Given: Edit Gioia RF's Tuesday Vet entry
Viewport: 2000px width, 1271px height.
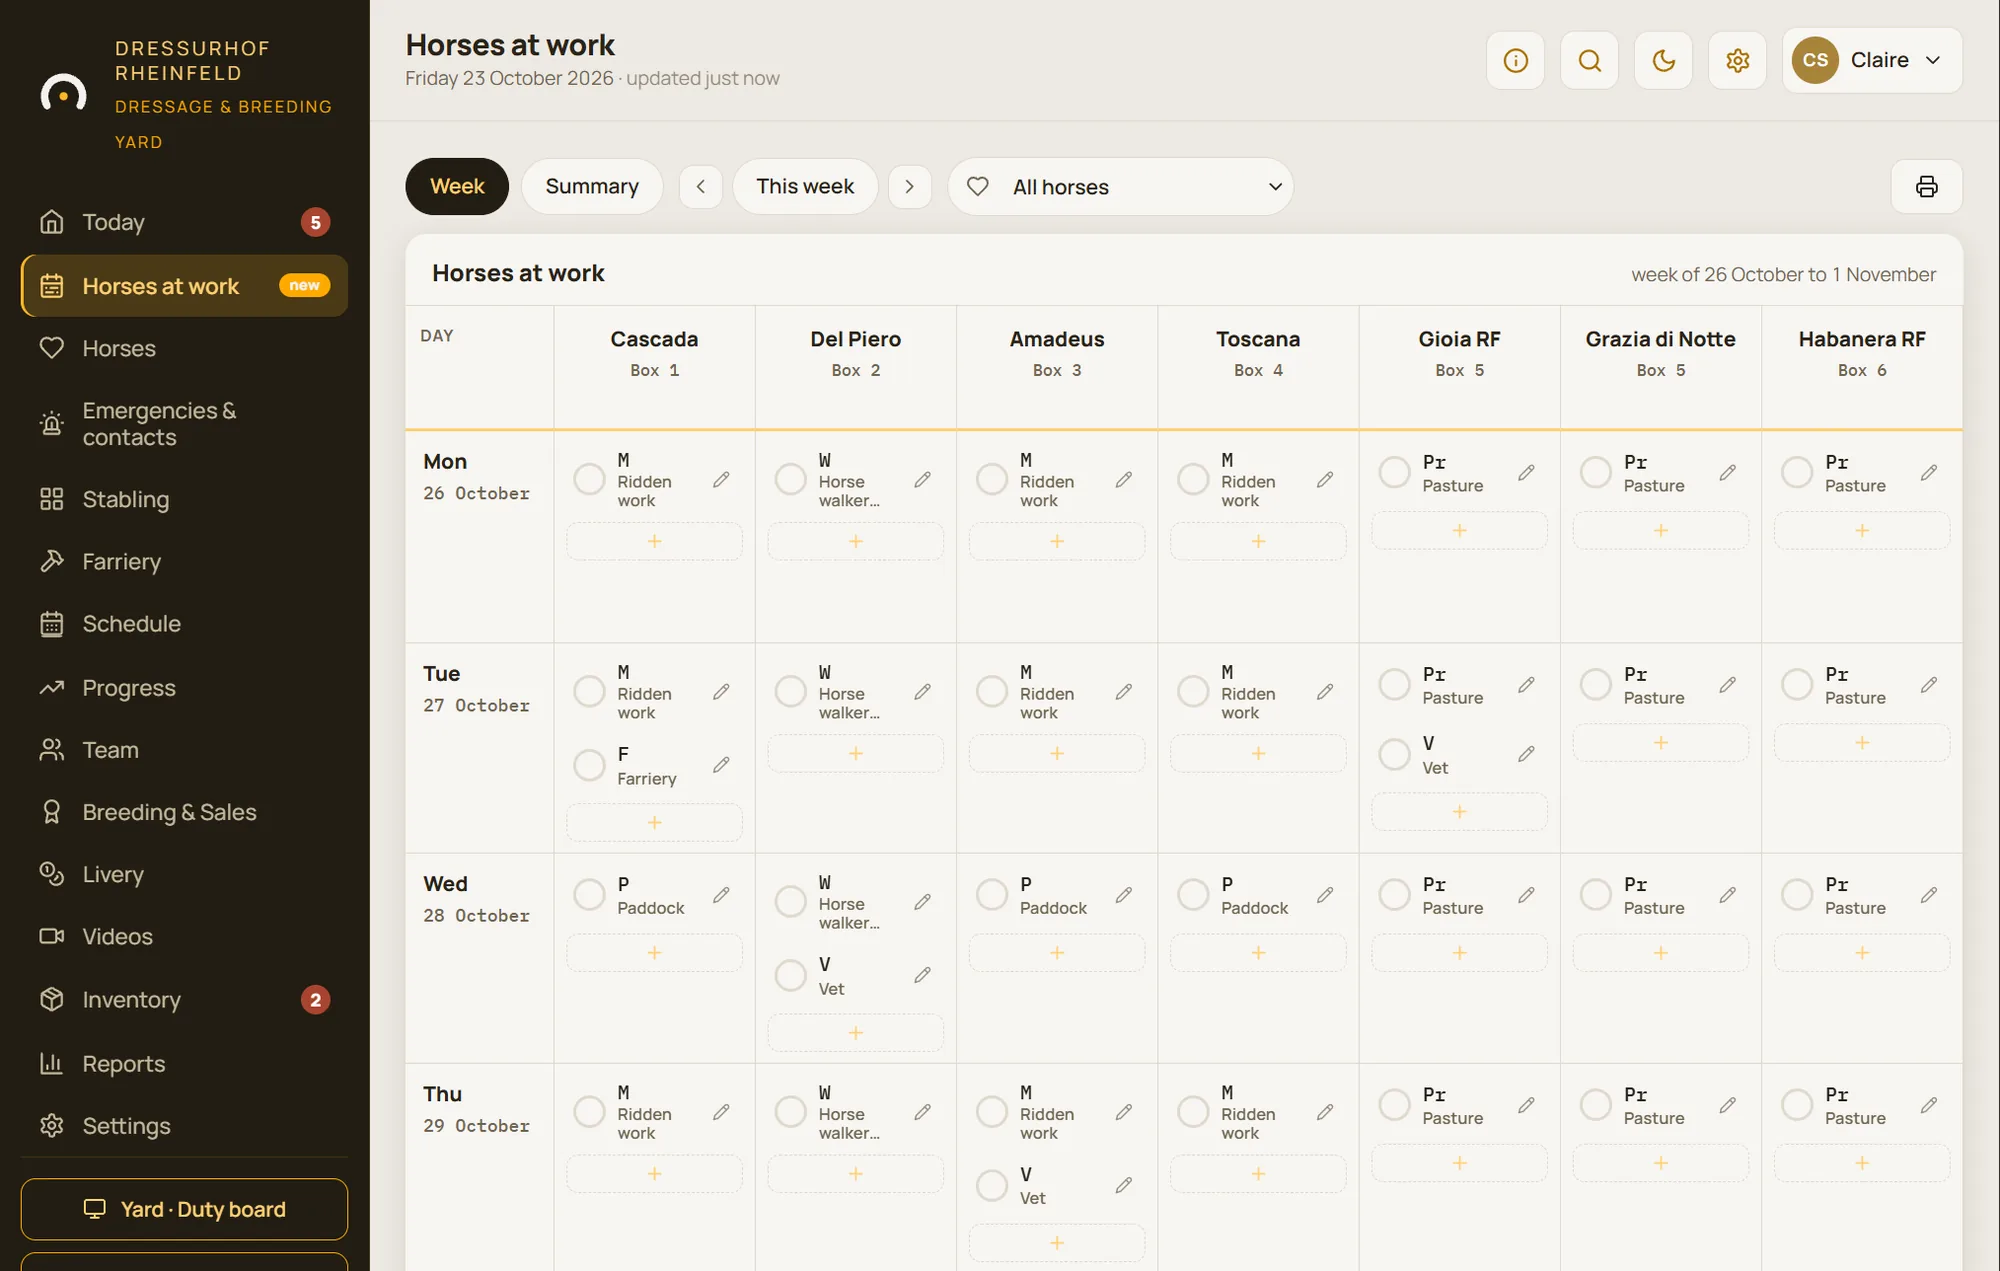Looking at the screenshot, I should click(1526, 754).
